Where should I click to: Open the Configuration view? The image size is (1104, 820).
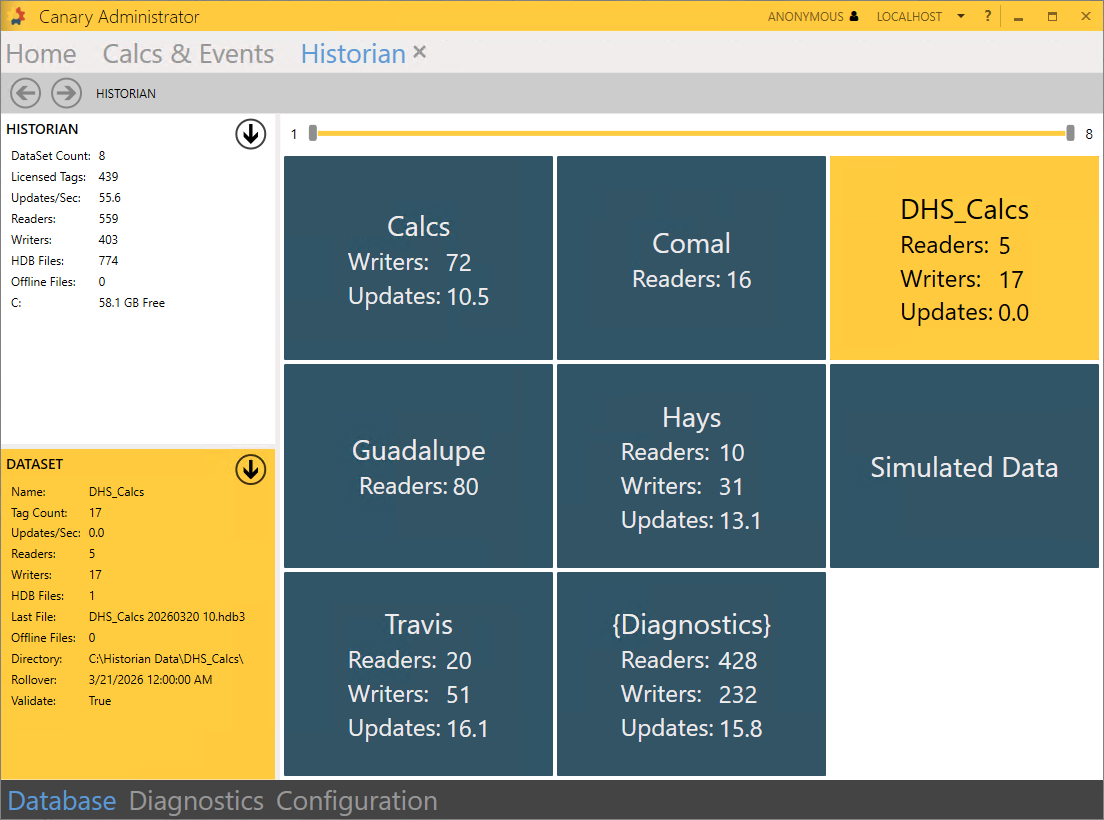[356, 801]
